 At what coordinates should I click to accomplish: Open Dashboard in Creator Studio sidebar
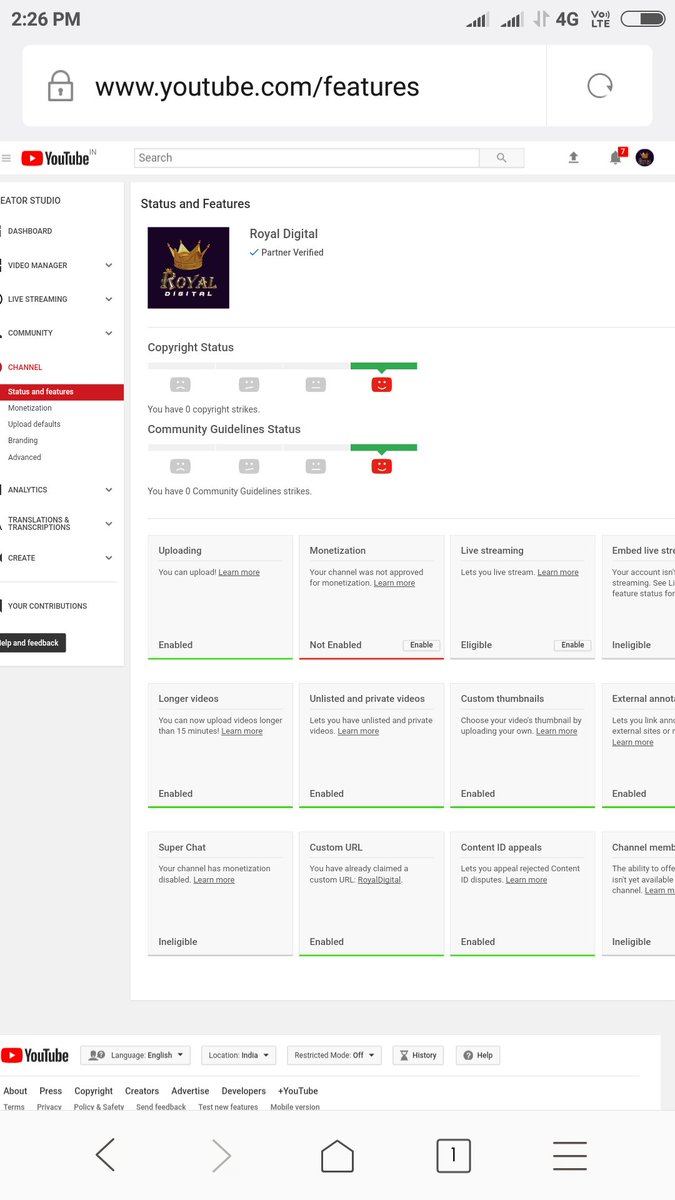coord(30,231)
